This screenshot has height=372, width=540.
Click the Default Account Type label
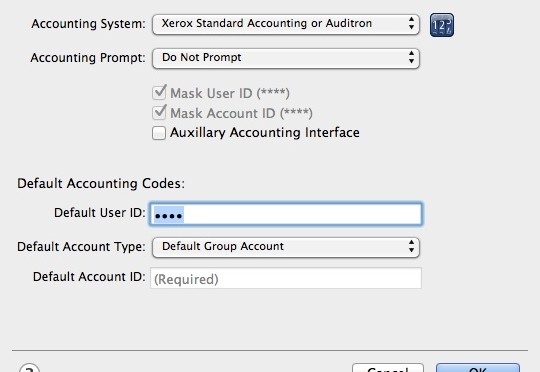[x=81, y=247]
